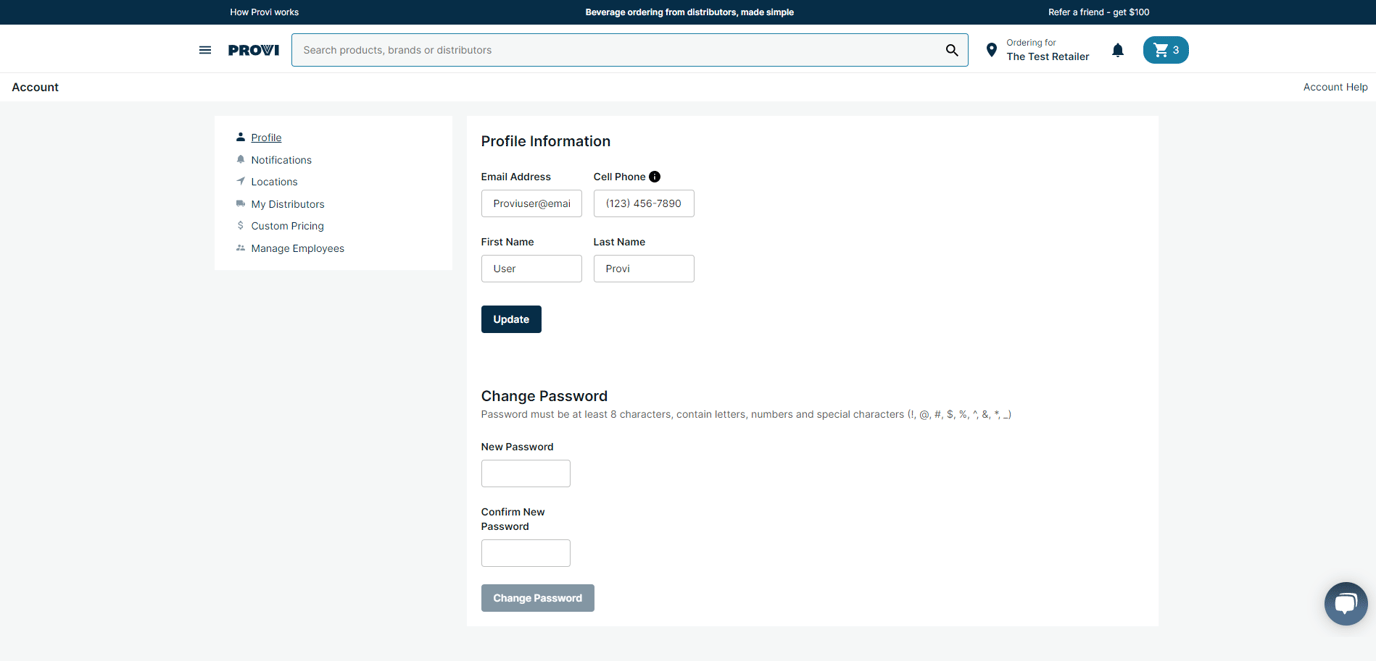Click the Notifications bell icon in sidebar
This screenshot has height=661, width=1376.
pos(240,159)
